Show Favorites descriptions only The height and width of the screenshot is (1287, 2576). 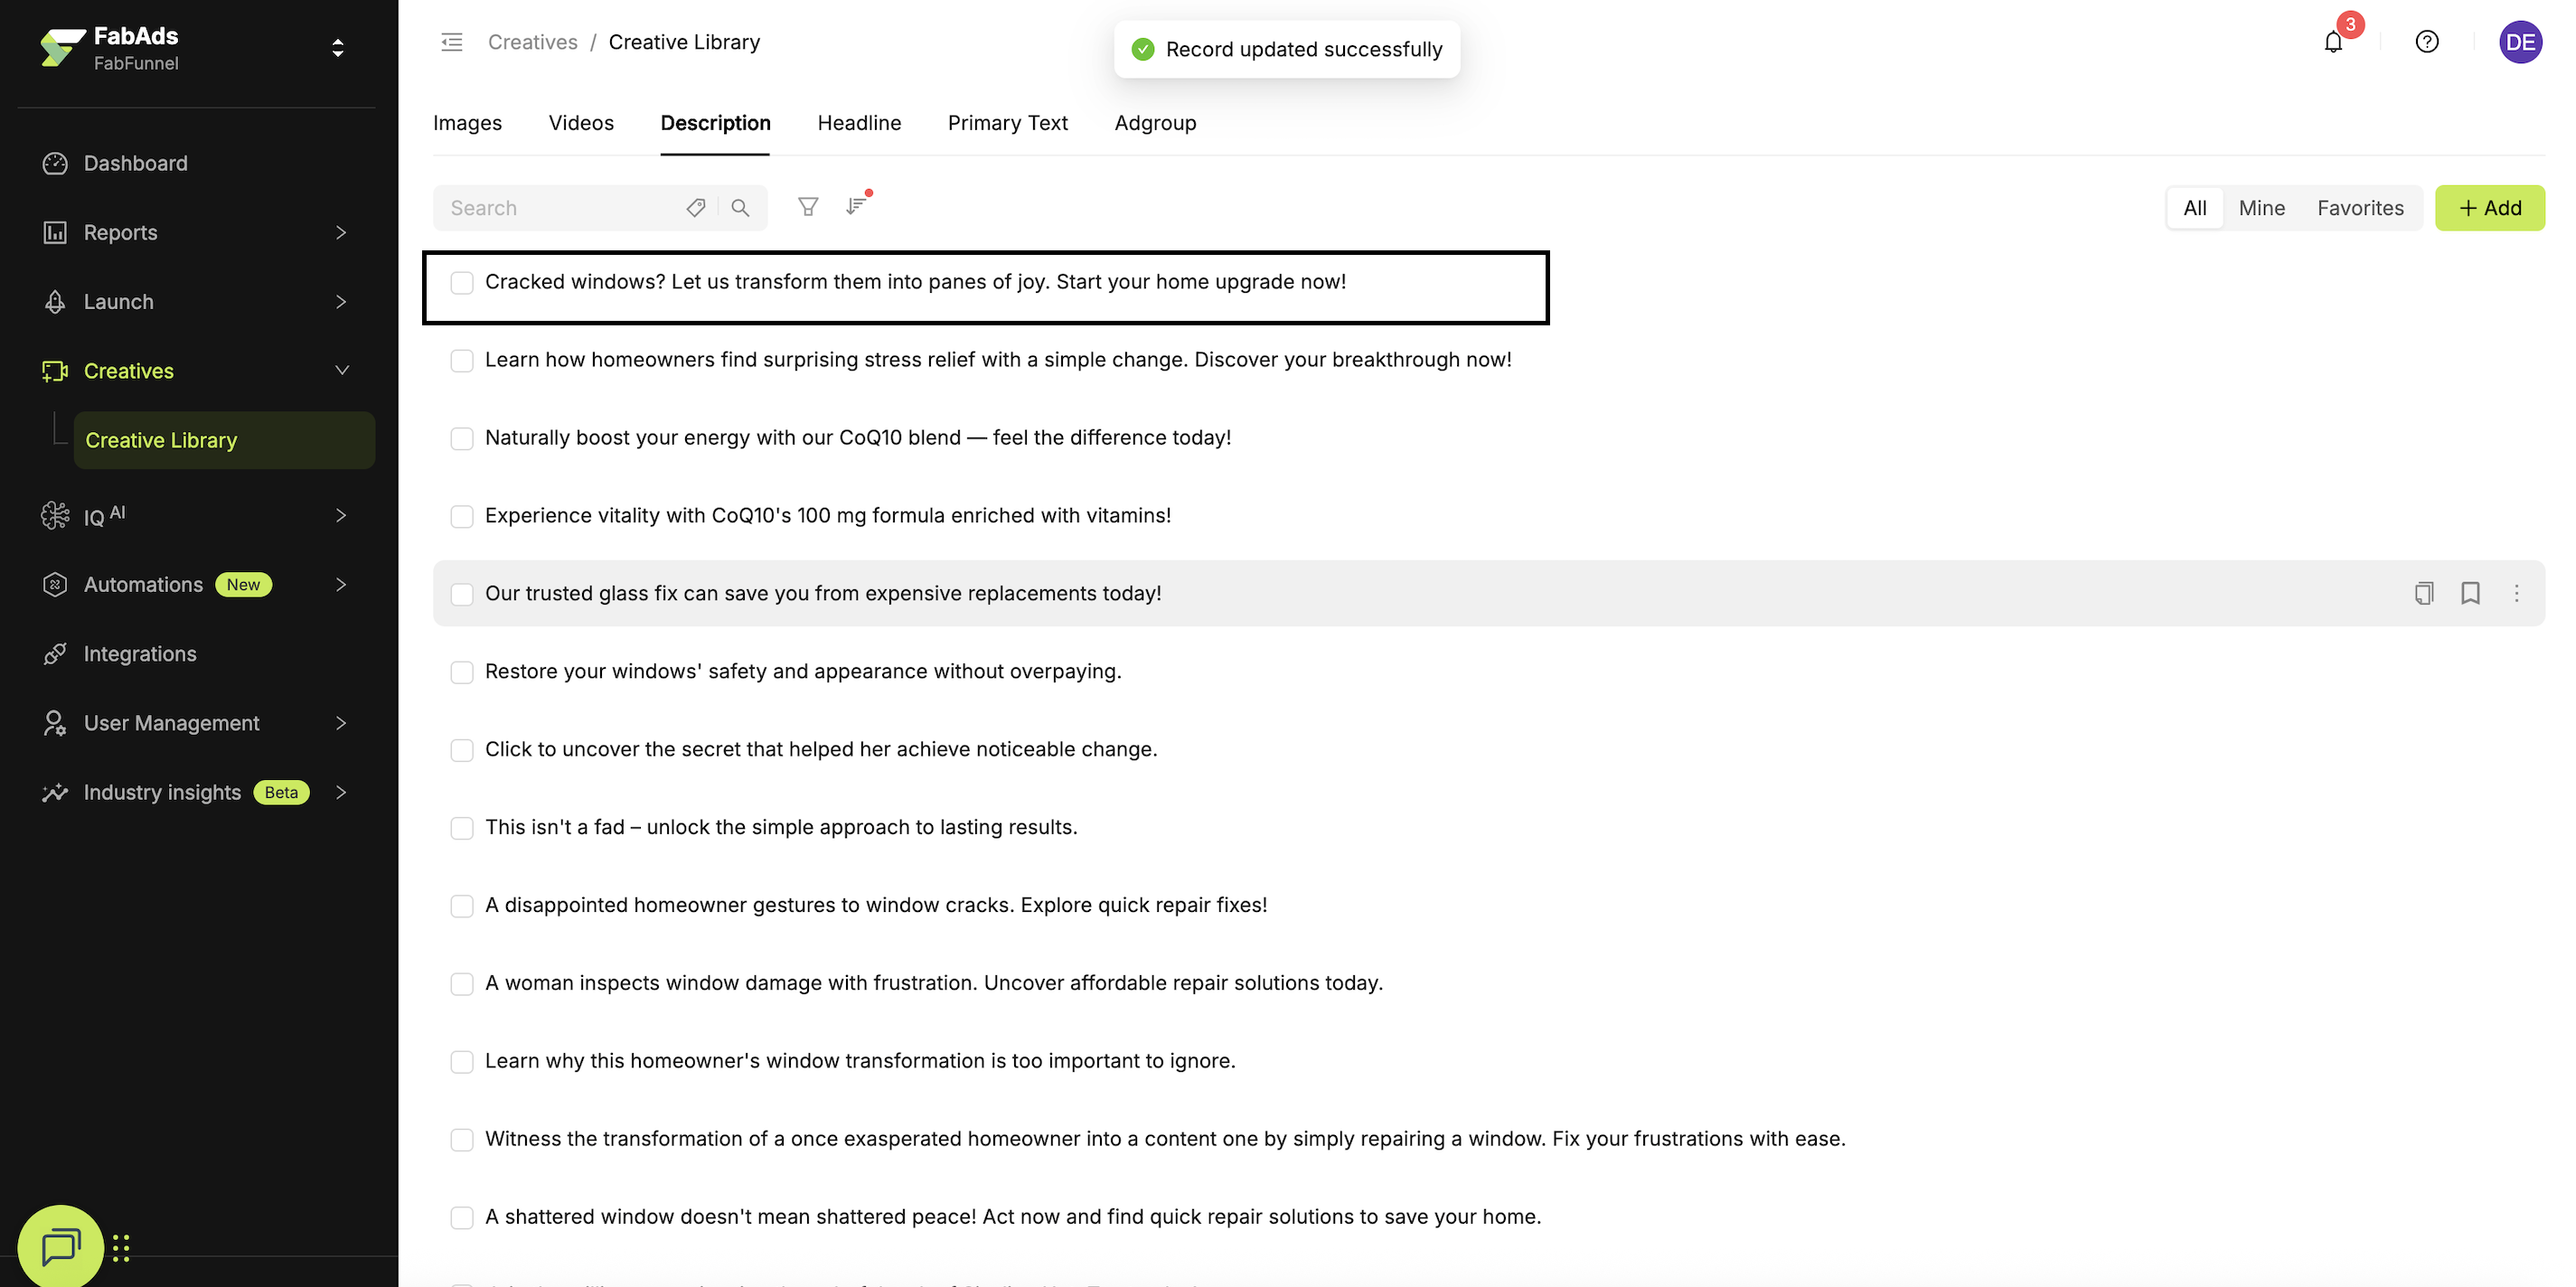click(2360, 208)
